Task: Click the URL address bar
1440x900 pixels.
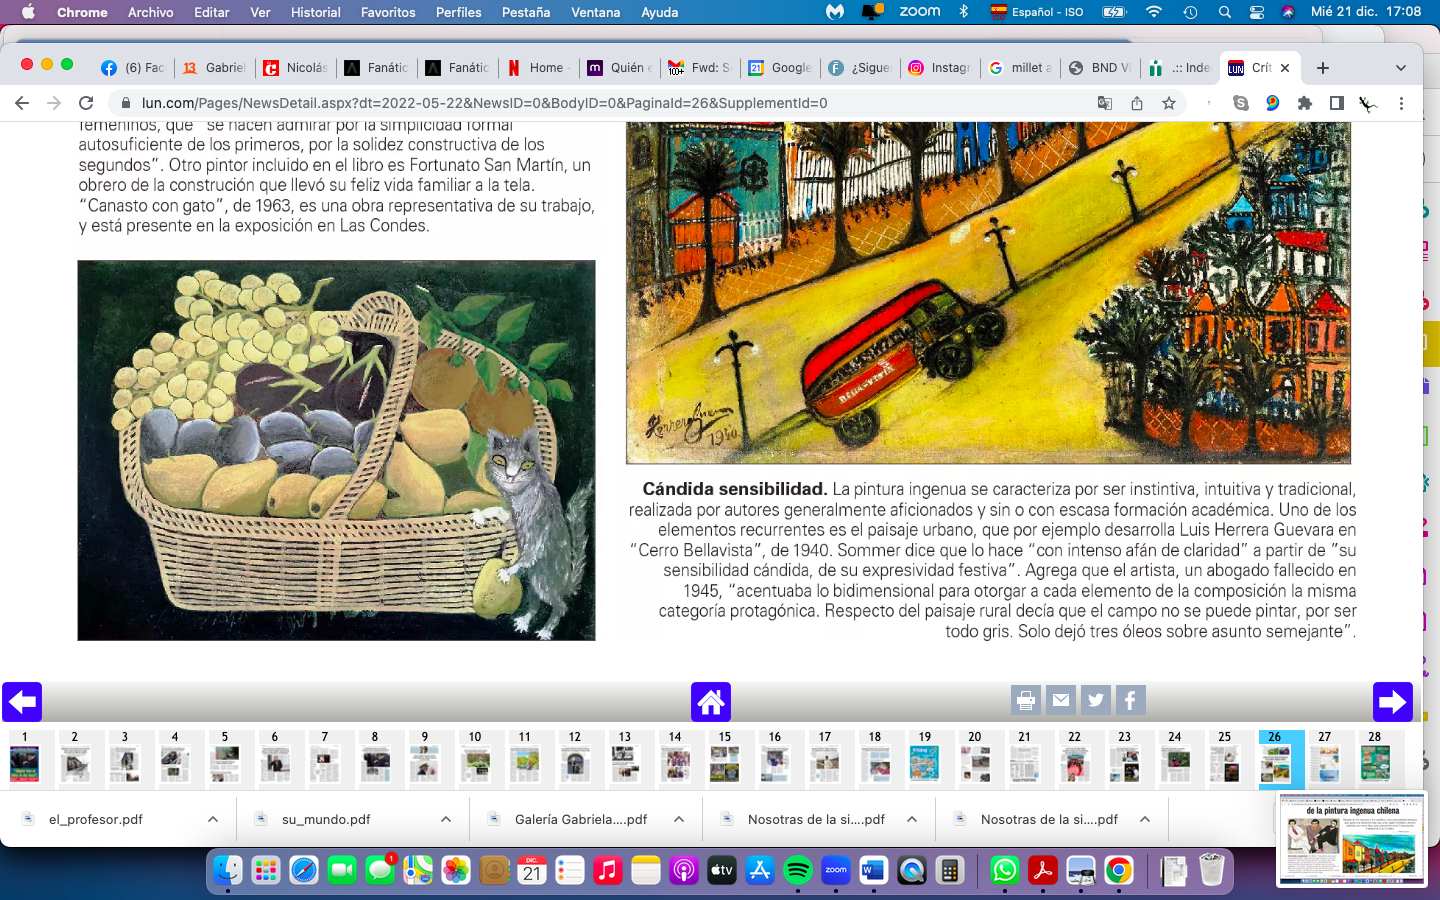Action: point(600,103)
